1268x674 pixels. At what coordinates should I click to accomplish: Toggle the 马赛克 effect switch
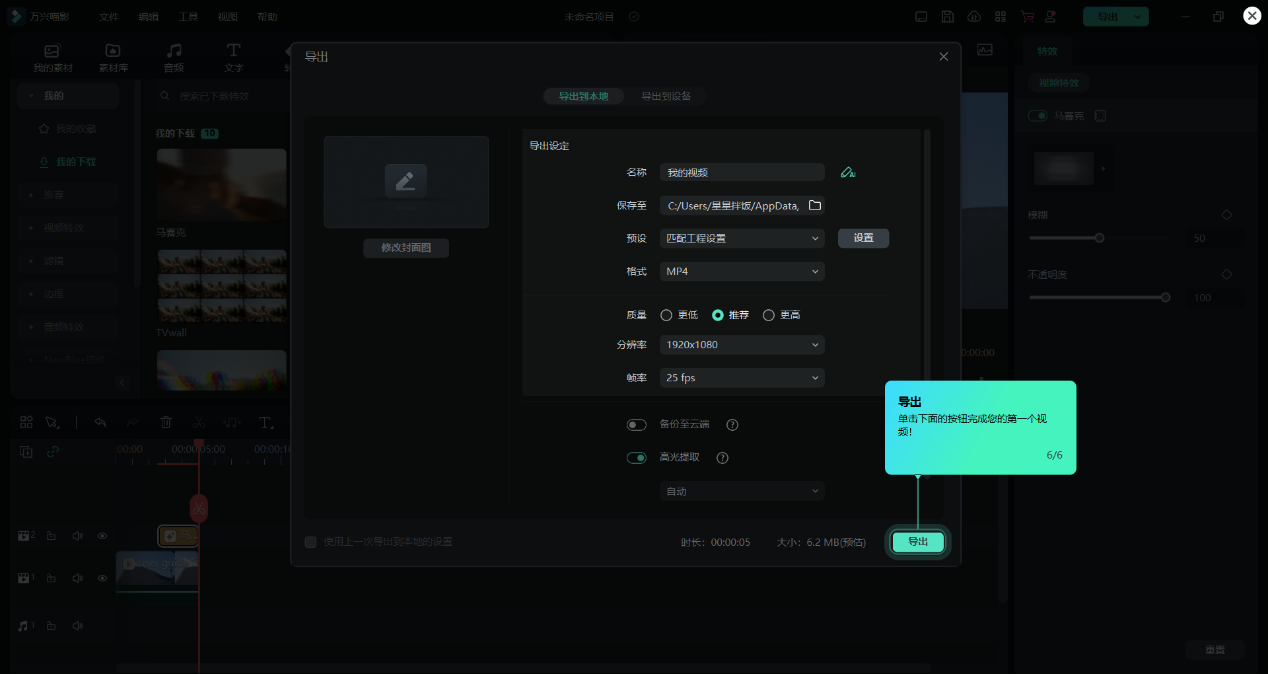(1038, 116)
